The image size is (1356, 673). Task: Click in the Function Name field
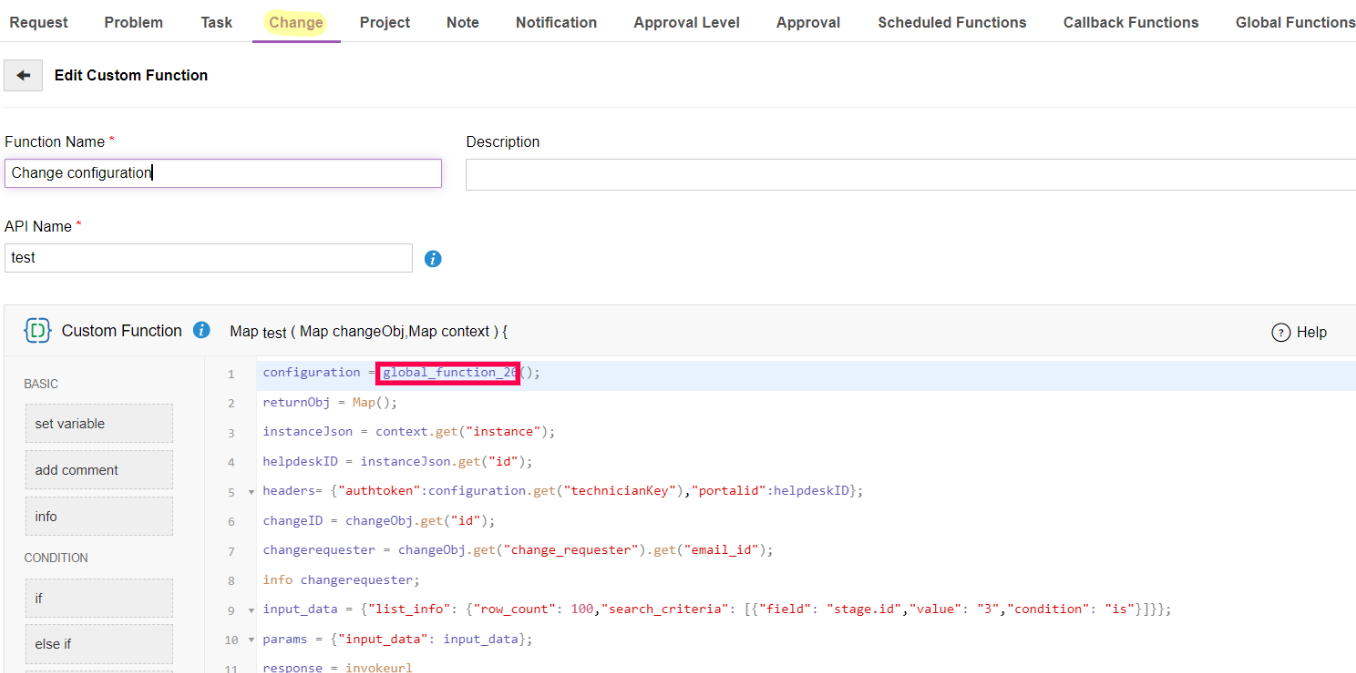point(222,173)
